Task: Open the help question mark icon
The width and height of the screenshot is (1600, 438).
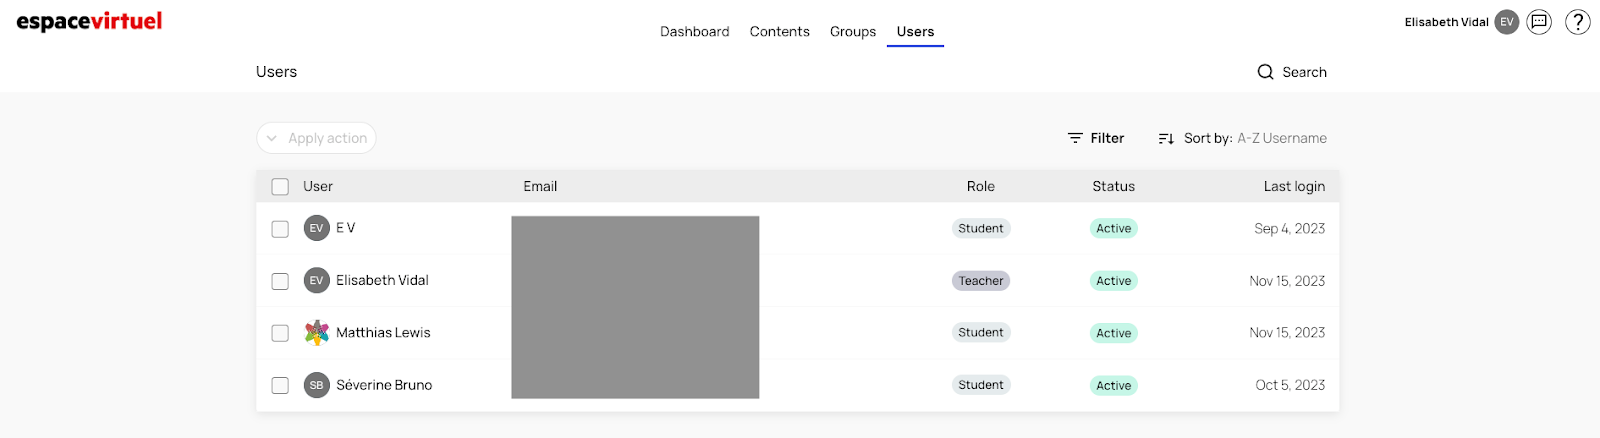Action: (x=1577, y=22)
